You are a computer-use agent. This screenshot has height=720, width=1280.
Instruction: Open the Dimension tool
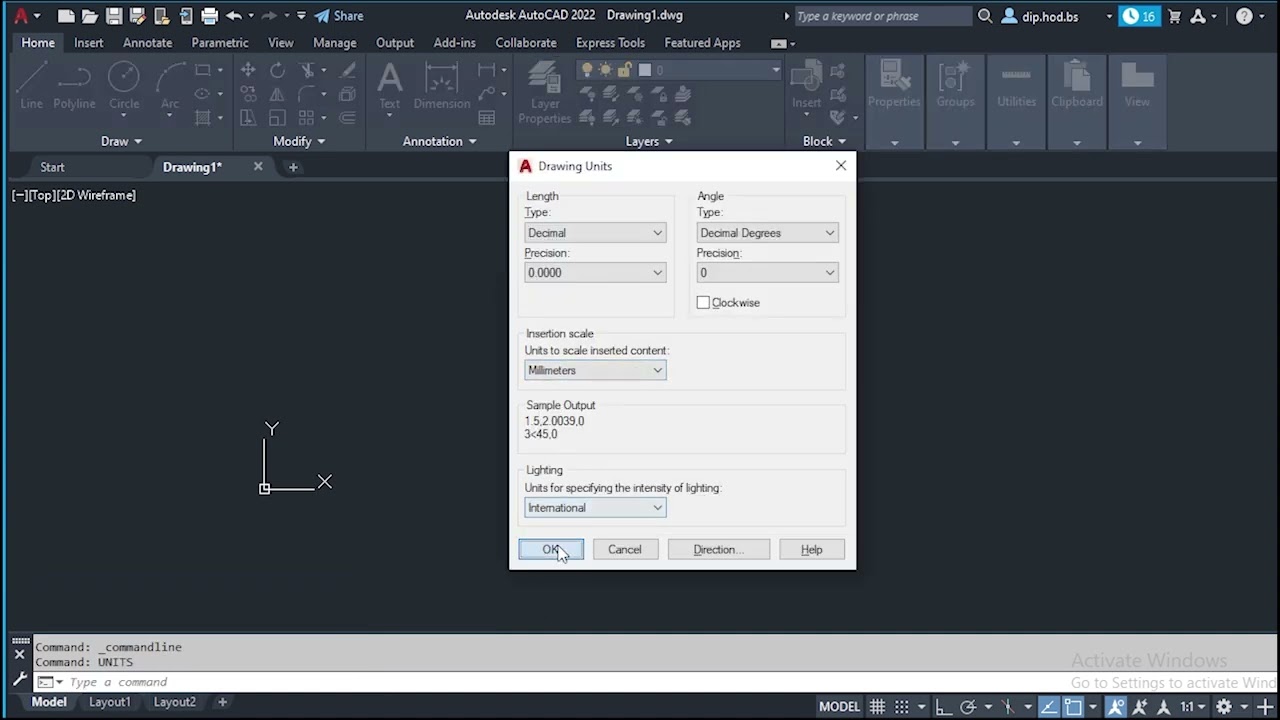tap(441, 85)
